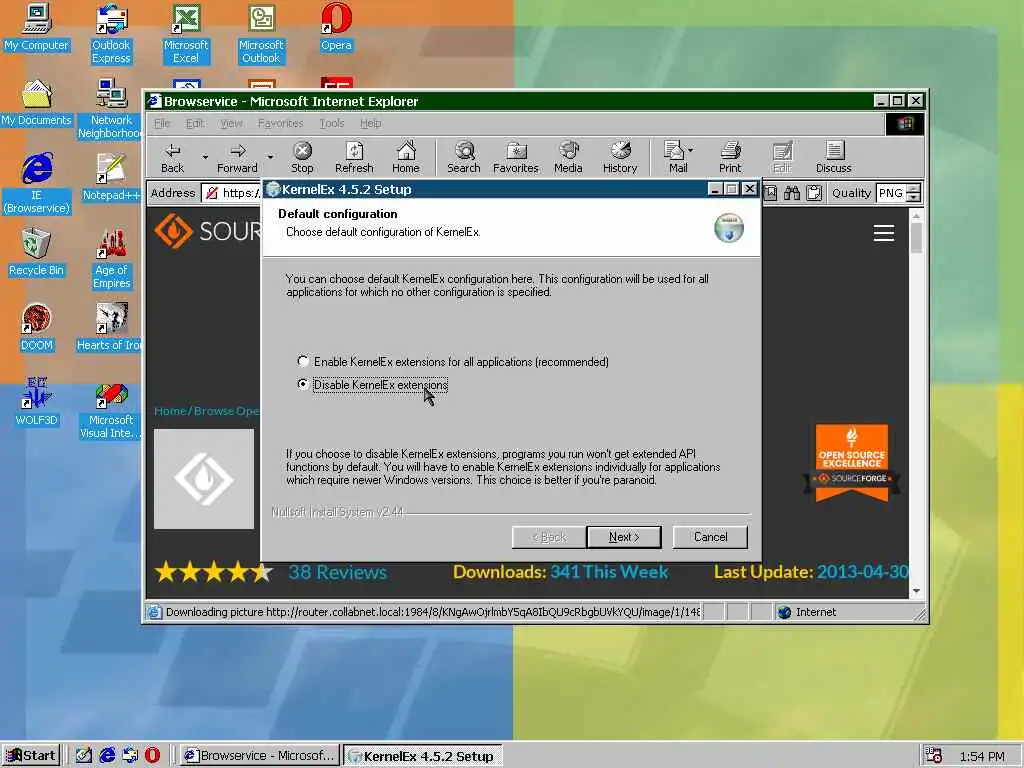
Task: Launch Opera from the quick launch bar
Action: pyautogui.click(x=152, y=756)
